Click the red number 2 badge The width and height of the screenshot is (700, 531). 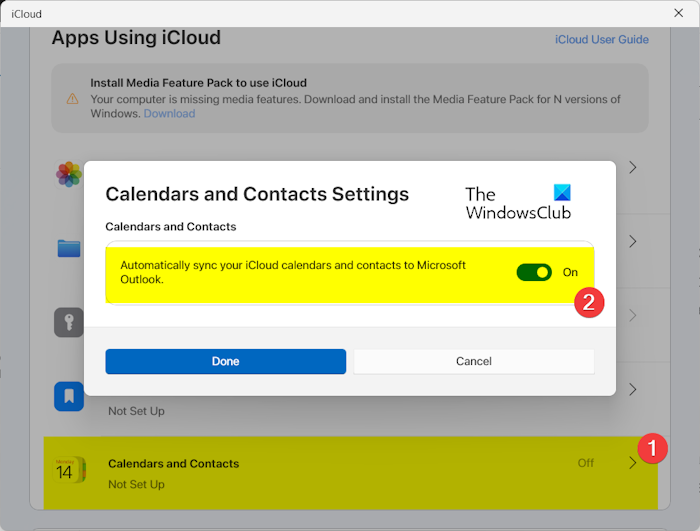point(590,303)
